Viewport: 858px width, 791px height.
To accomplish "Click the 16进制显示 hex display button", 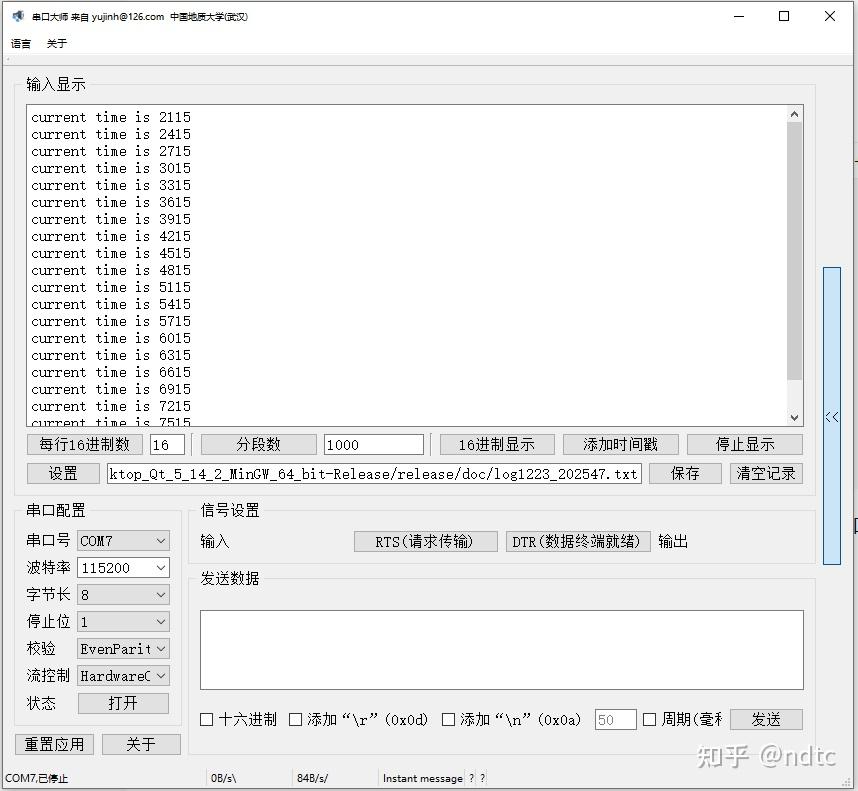I will [x=496, y=444].
